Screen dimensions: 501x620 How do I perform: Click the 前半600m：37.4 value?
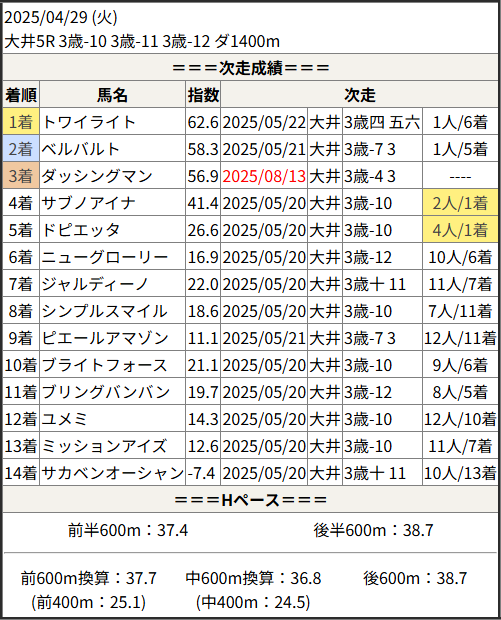point(127,530)
